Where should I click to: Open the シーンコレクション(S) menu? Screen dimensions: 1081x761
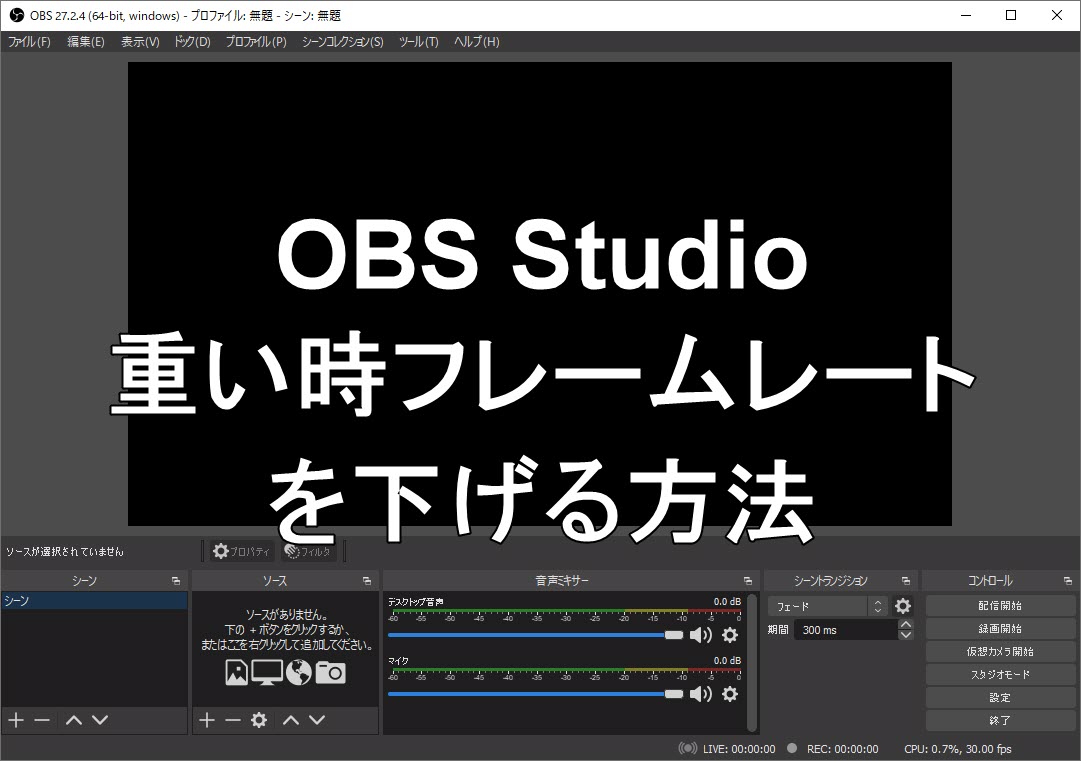[342, 42]
